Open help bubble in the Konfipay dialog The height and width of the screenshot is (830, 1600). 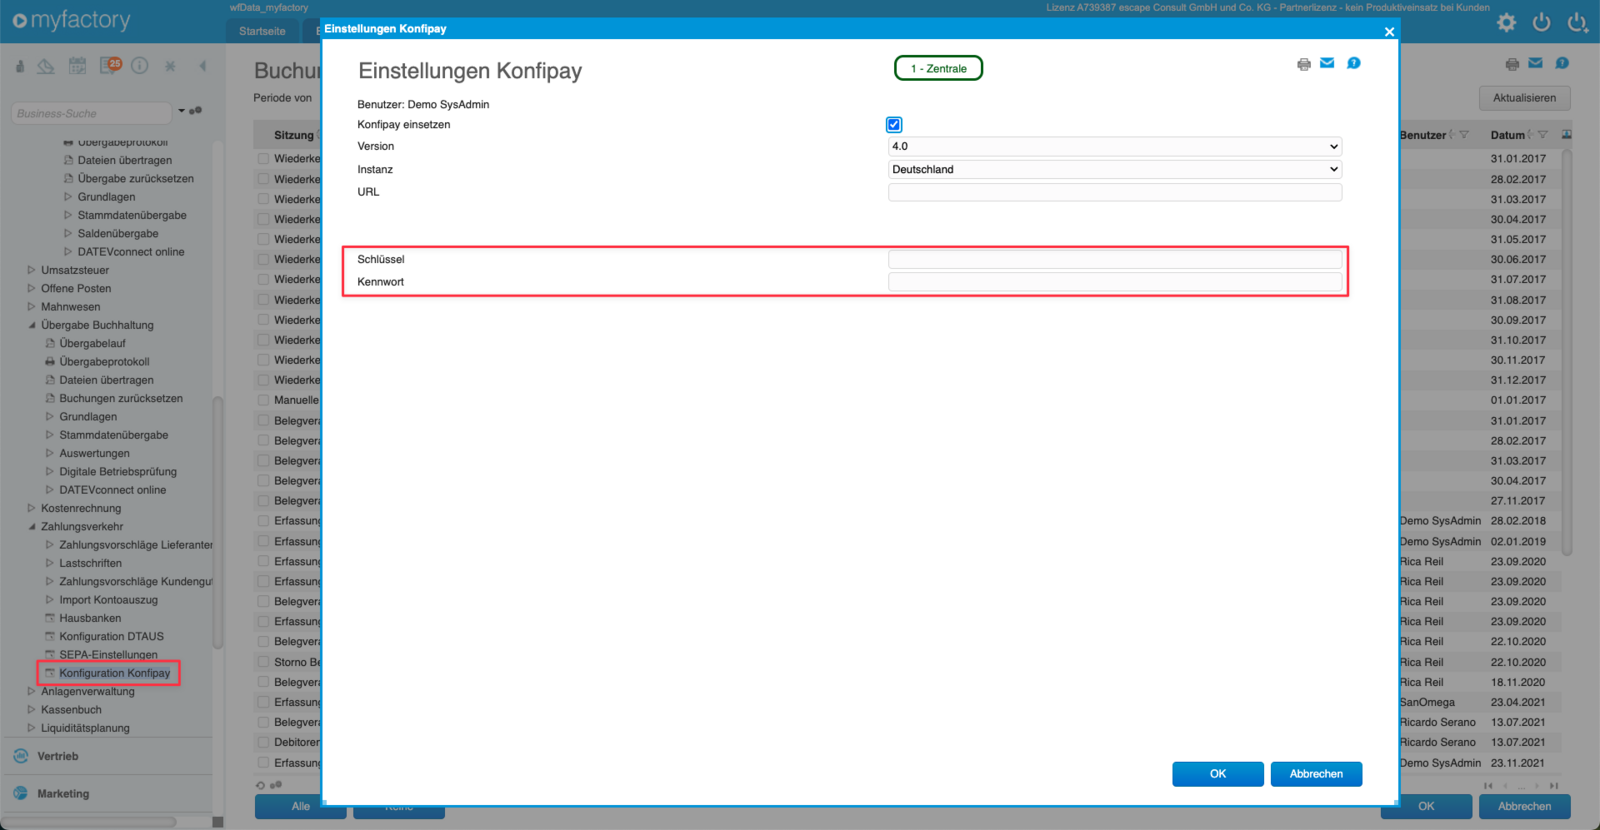tap(1353, 63)
